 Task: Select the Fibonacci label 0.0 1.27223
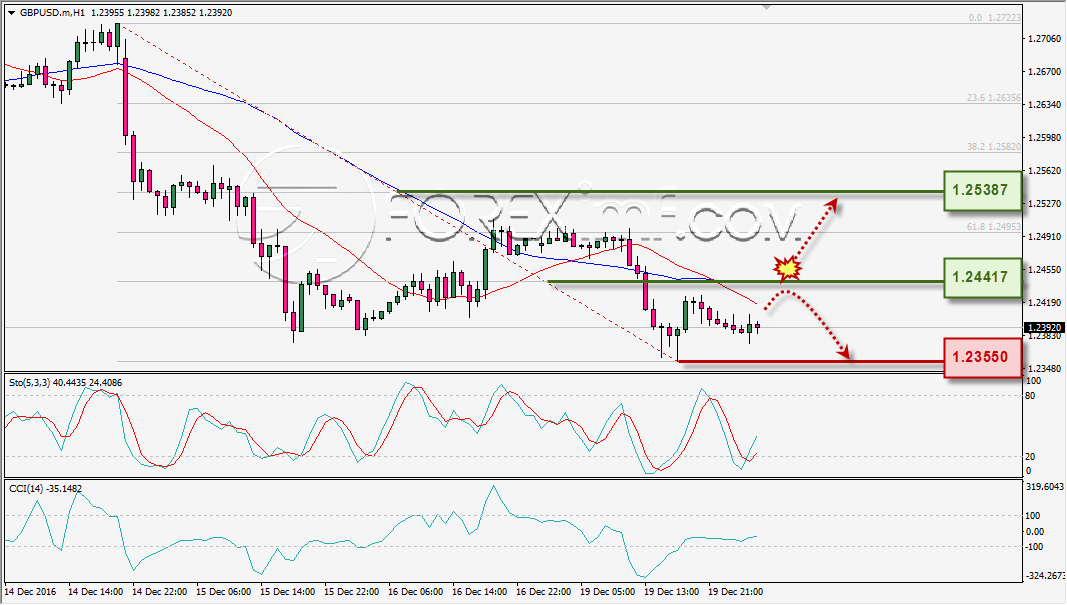pyautogui.click(x=994, y=18)
